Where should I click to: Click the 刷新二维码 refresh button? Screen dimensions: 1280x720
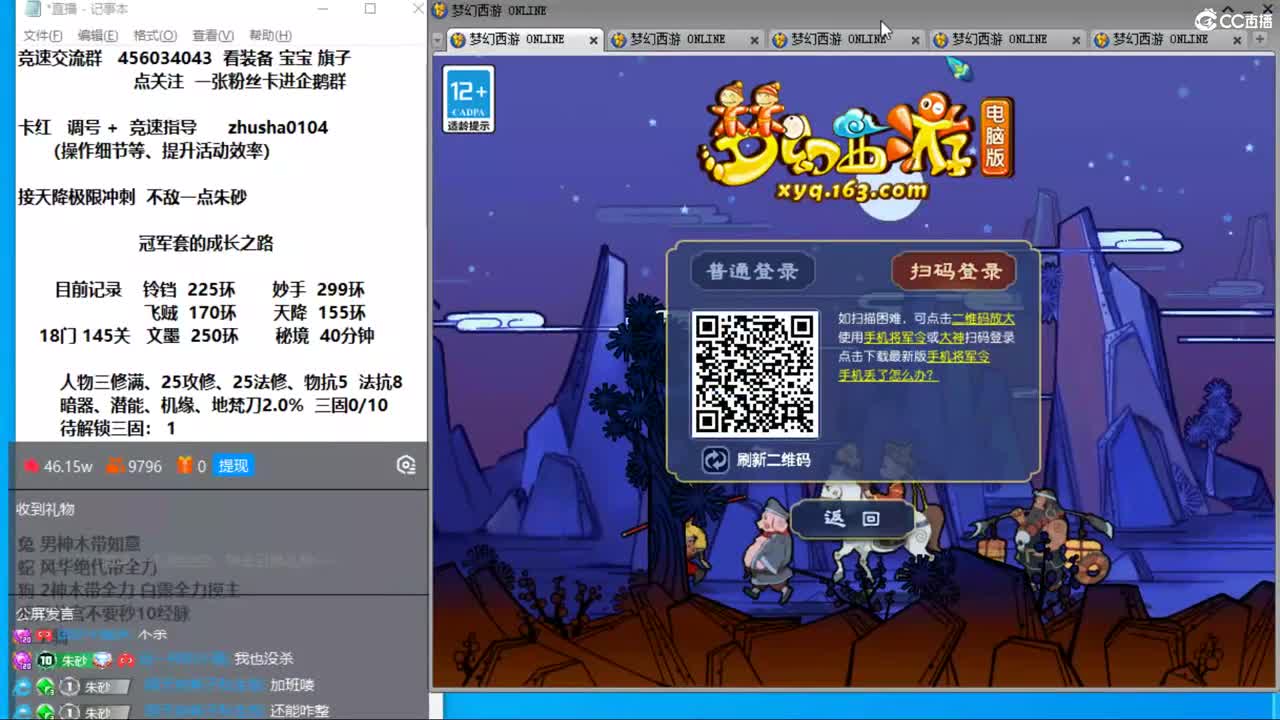coord(757,460)
